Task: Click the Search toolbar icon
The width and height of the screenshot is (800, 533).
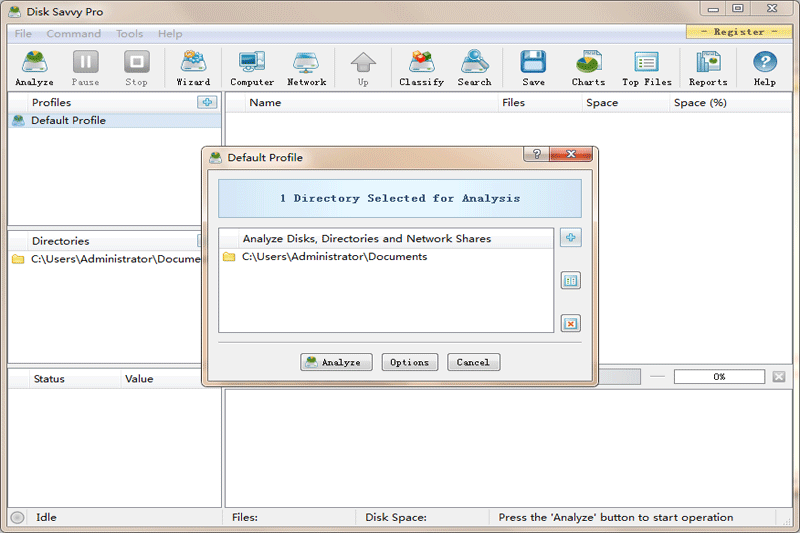Action: [474, 68]
